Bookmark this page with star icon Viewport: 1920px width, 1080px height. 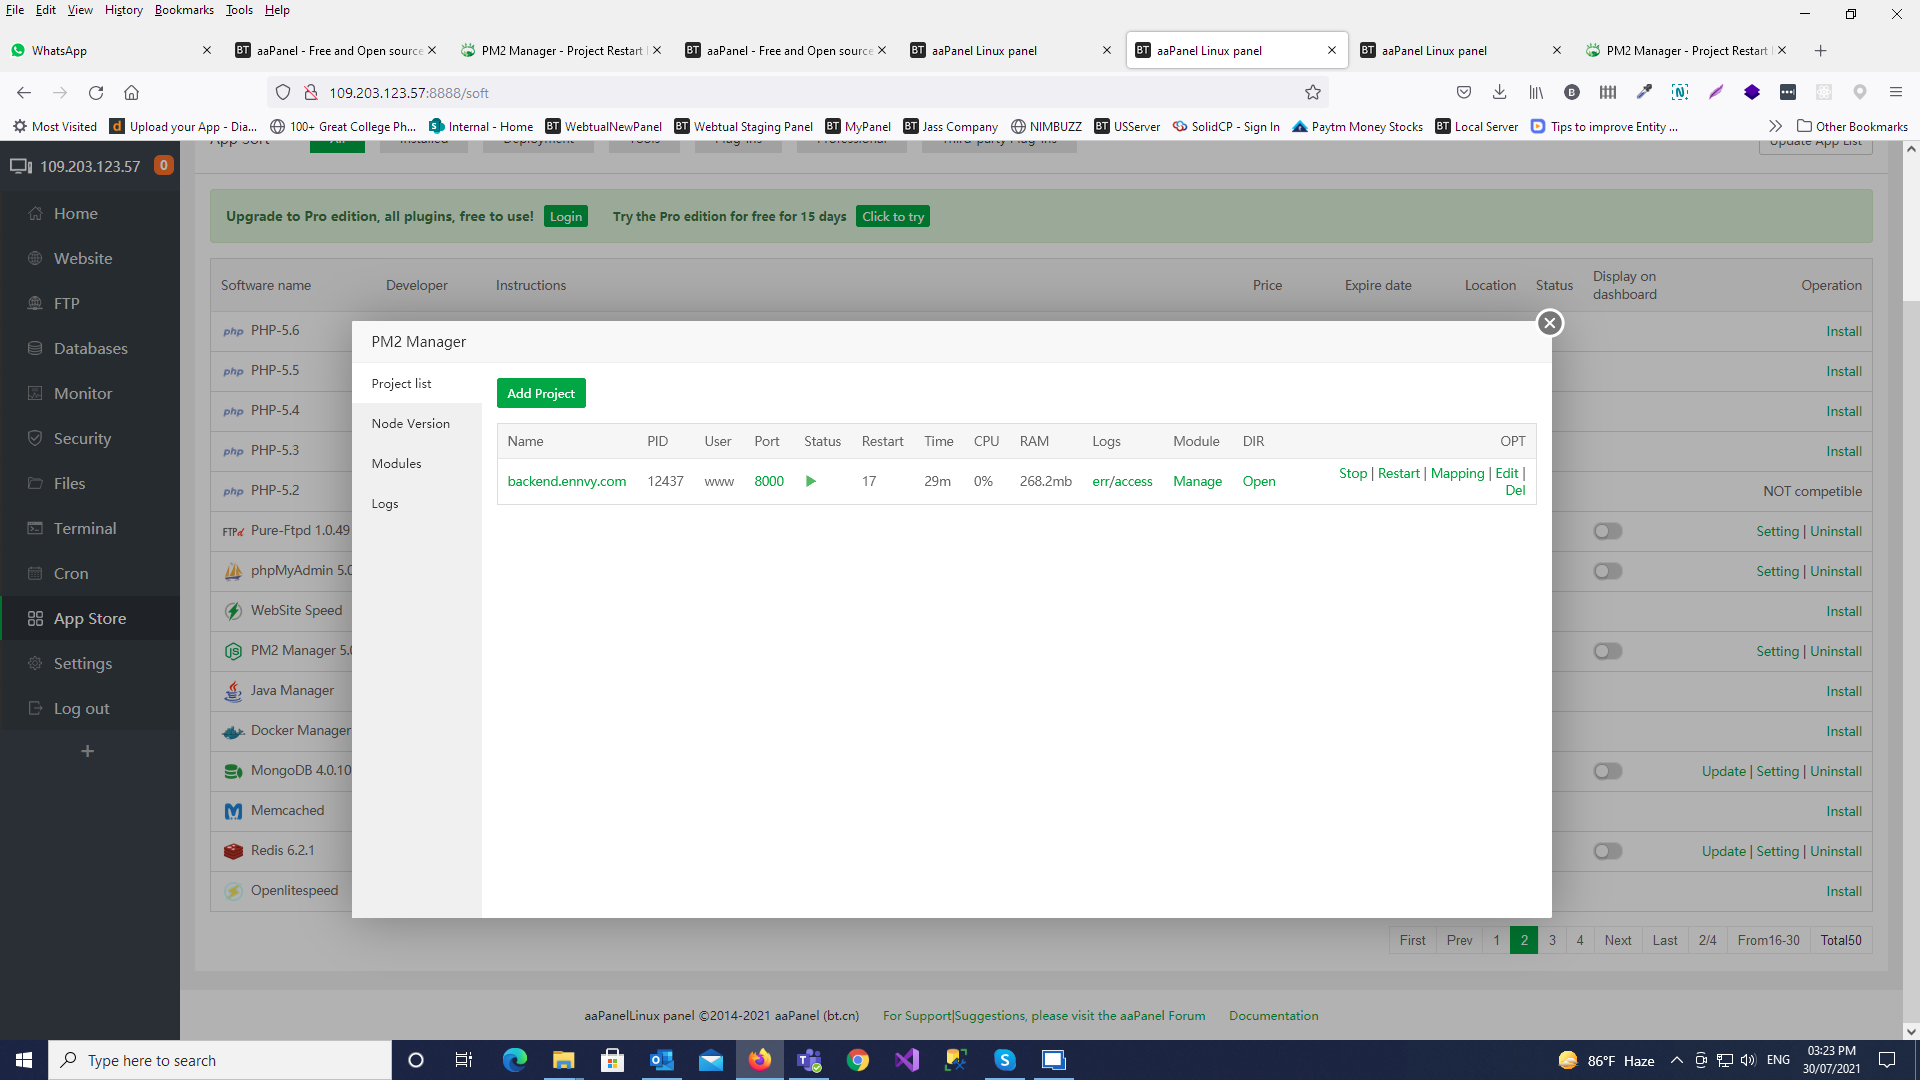(x=1313, y=92)
